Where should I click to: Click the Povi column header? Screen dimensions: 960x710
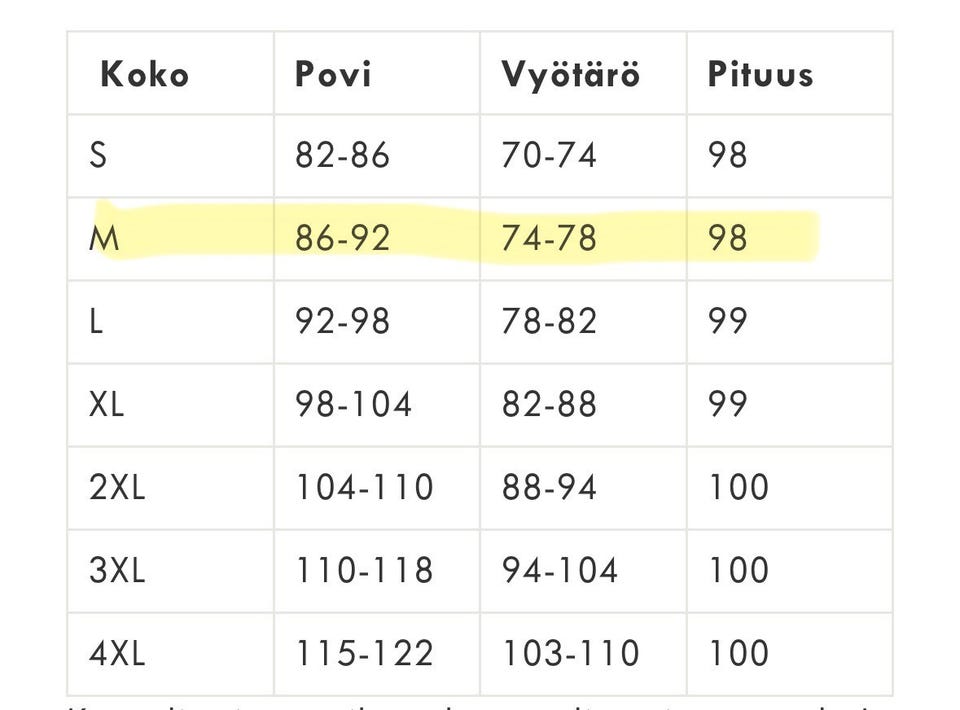pyautogui.click(x=333, y=74)
